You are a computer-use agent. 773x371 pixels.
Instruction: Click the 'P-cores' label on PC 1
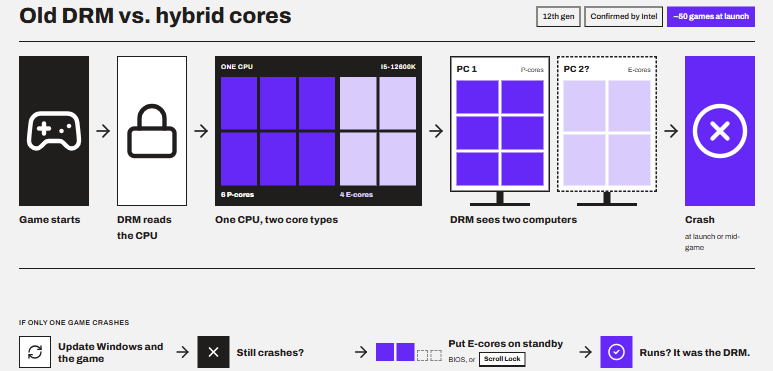click(x=532, y=70)
